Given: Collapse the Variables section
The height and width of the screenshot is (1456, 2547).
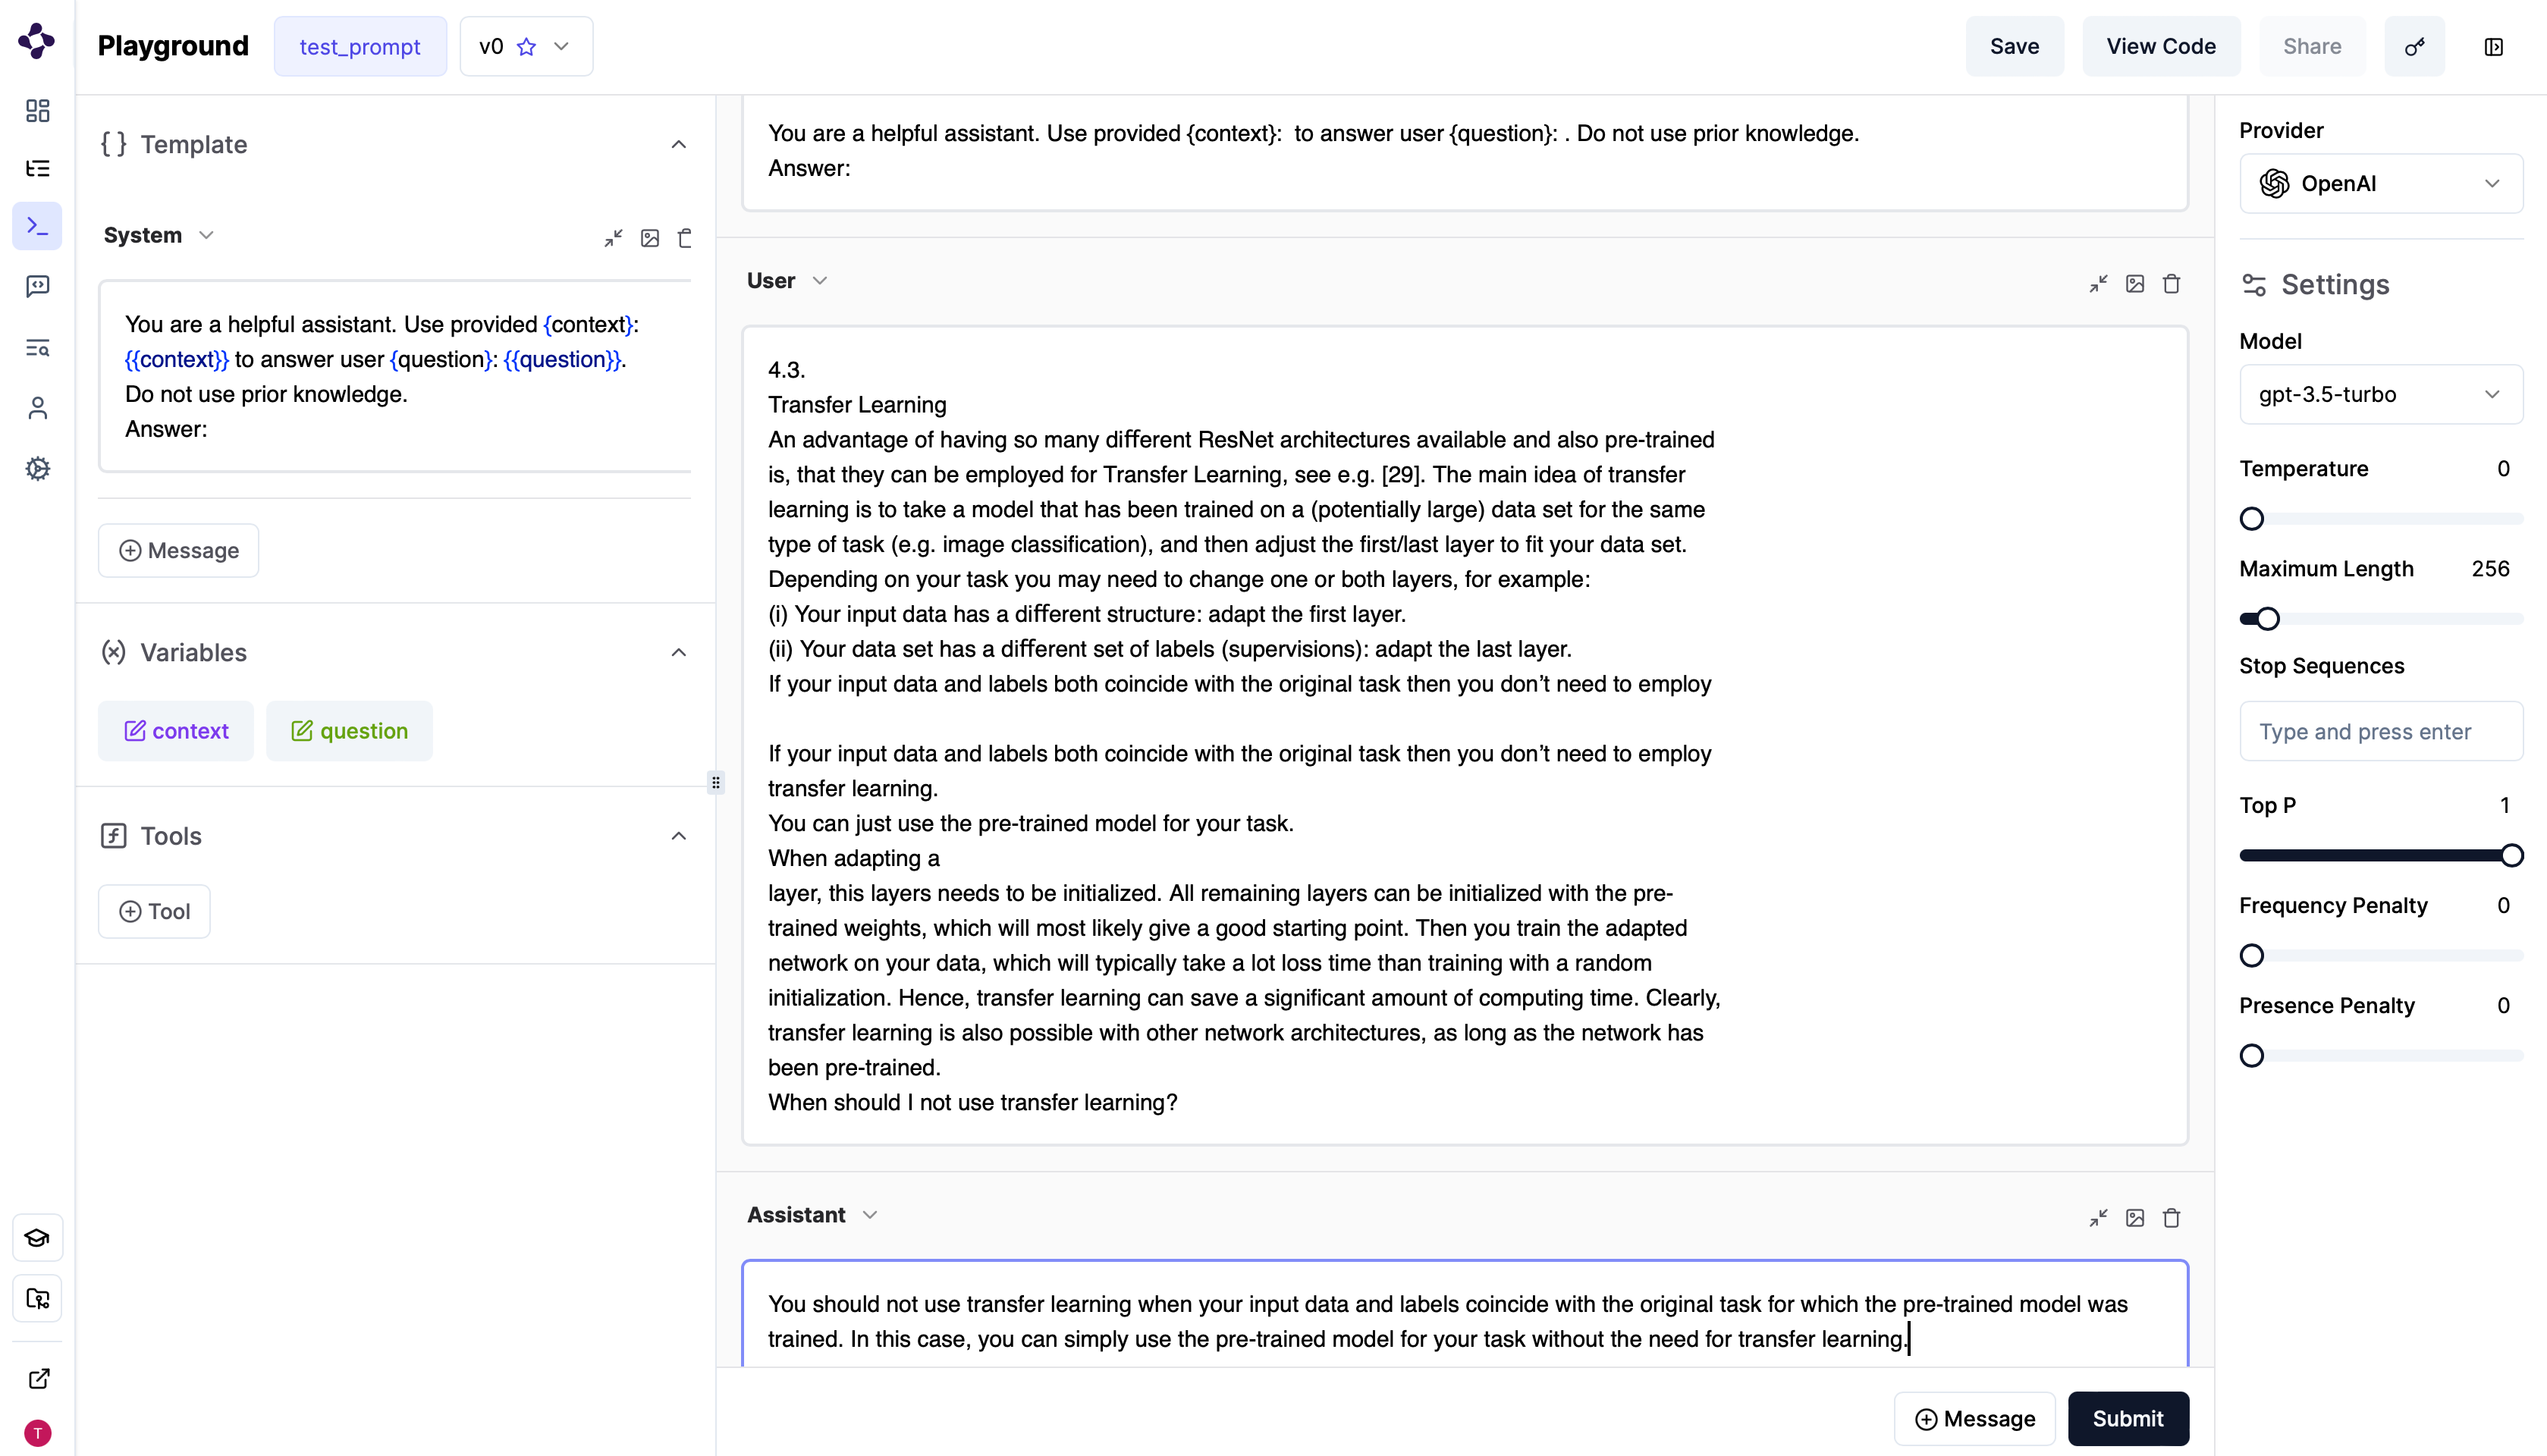Looking at the screenshot, I should click(x=678, y=653).
